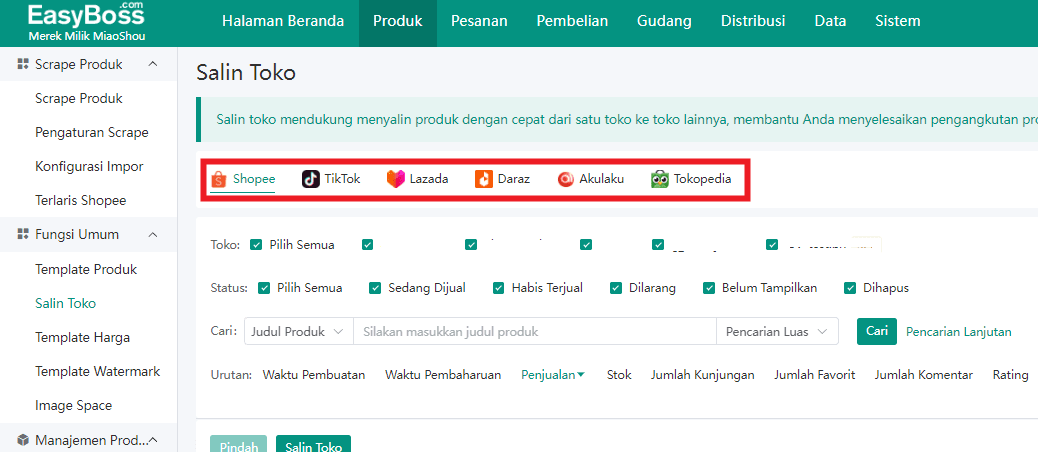Uncheck Belum Tampilkan status
Image resolution: width=1038 pixels, height=452 pixels.
click(x=709, y=288)
